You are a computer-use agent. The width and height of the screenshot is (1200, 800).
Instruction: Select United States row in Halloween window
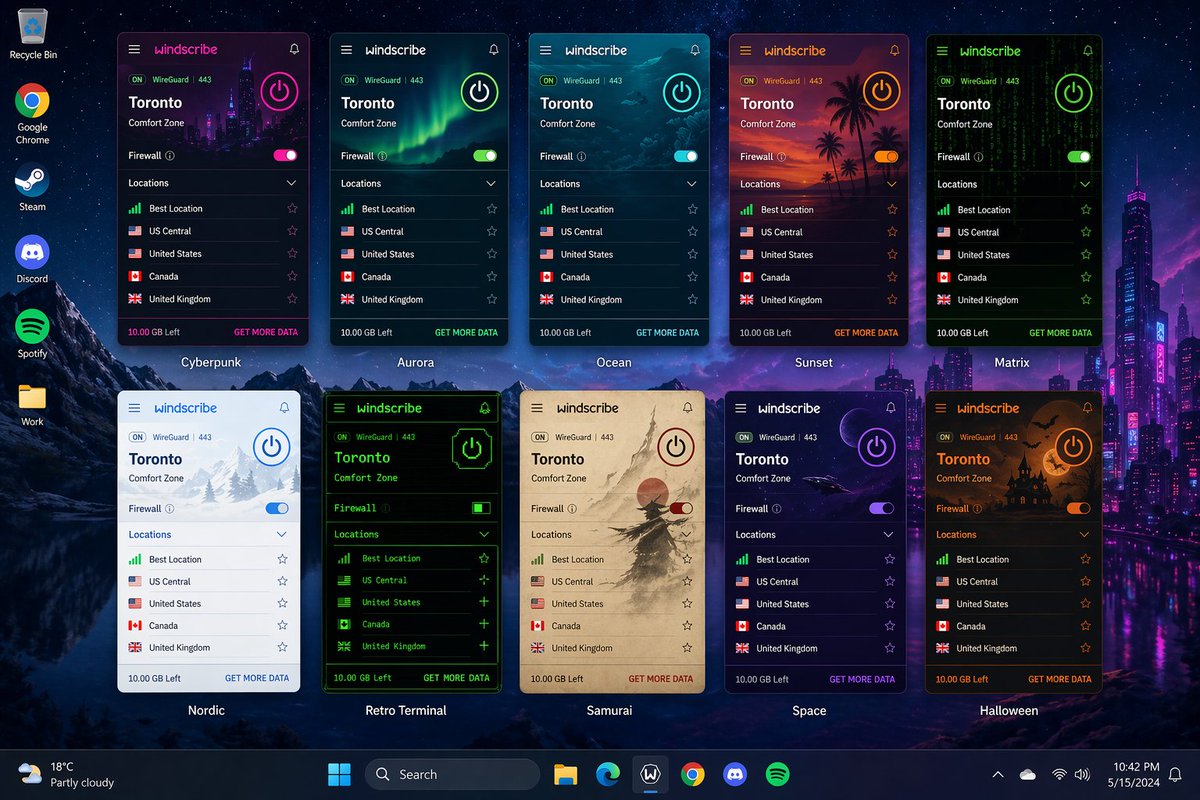tap(1013, 603)
